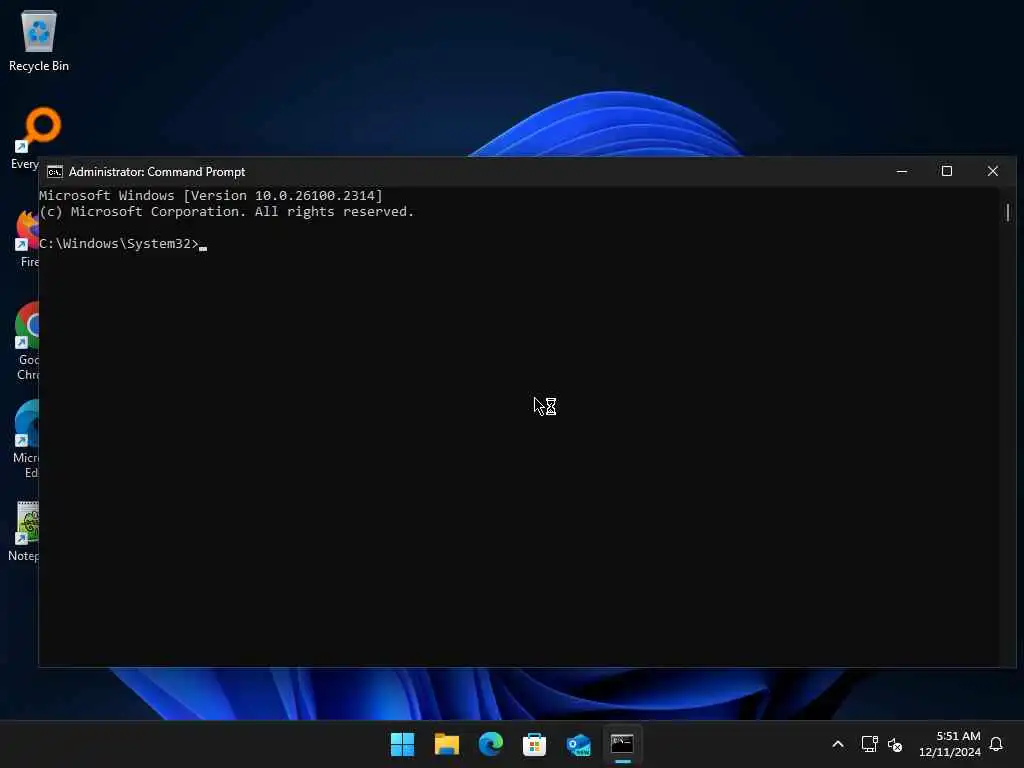This screenshot has height=768, width=1024.
Task: Open Command Prompt system menu icon
Action: 55,172
